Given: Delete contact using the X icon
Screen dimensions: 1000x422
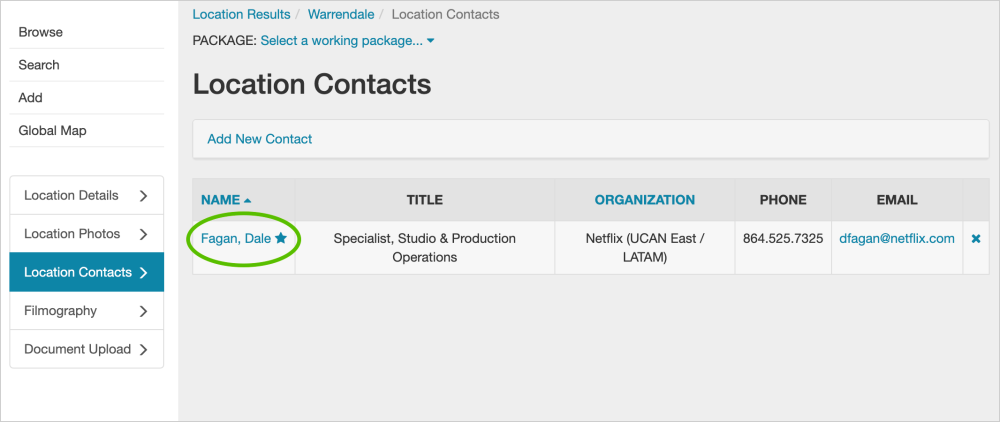Looking at the screenshot, I should coord(976,239).
